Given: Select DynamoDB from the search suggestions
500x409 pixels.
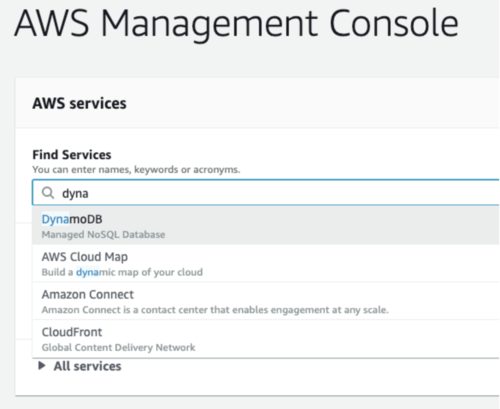Looking at the screenshot, I should (266, 225).
